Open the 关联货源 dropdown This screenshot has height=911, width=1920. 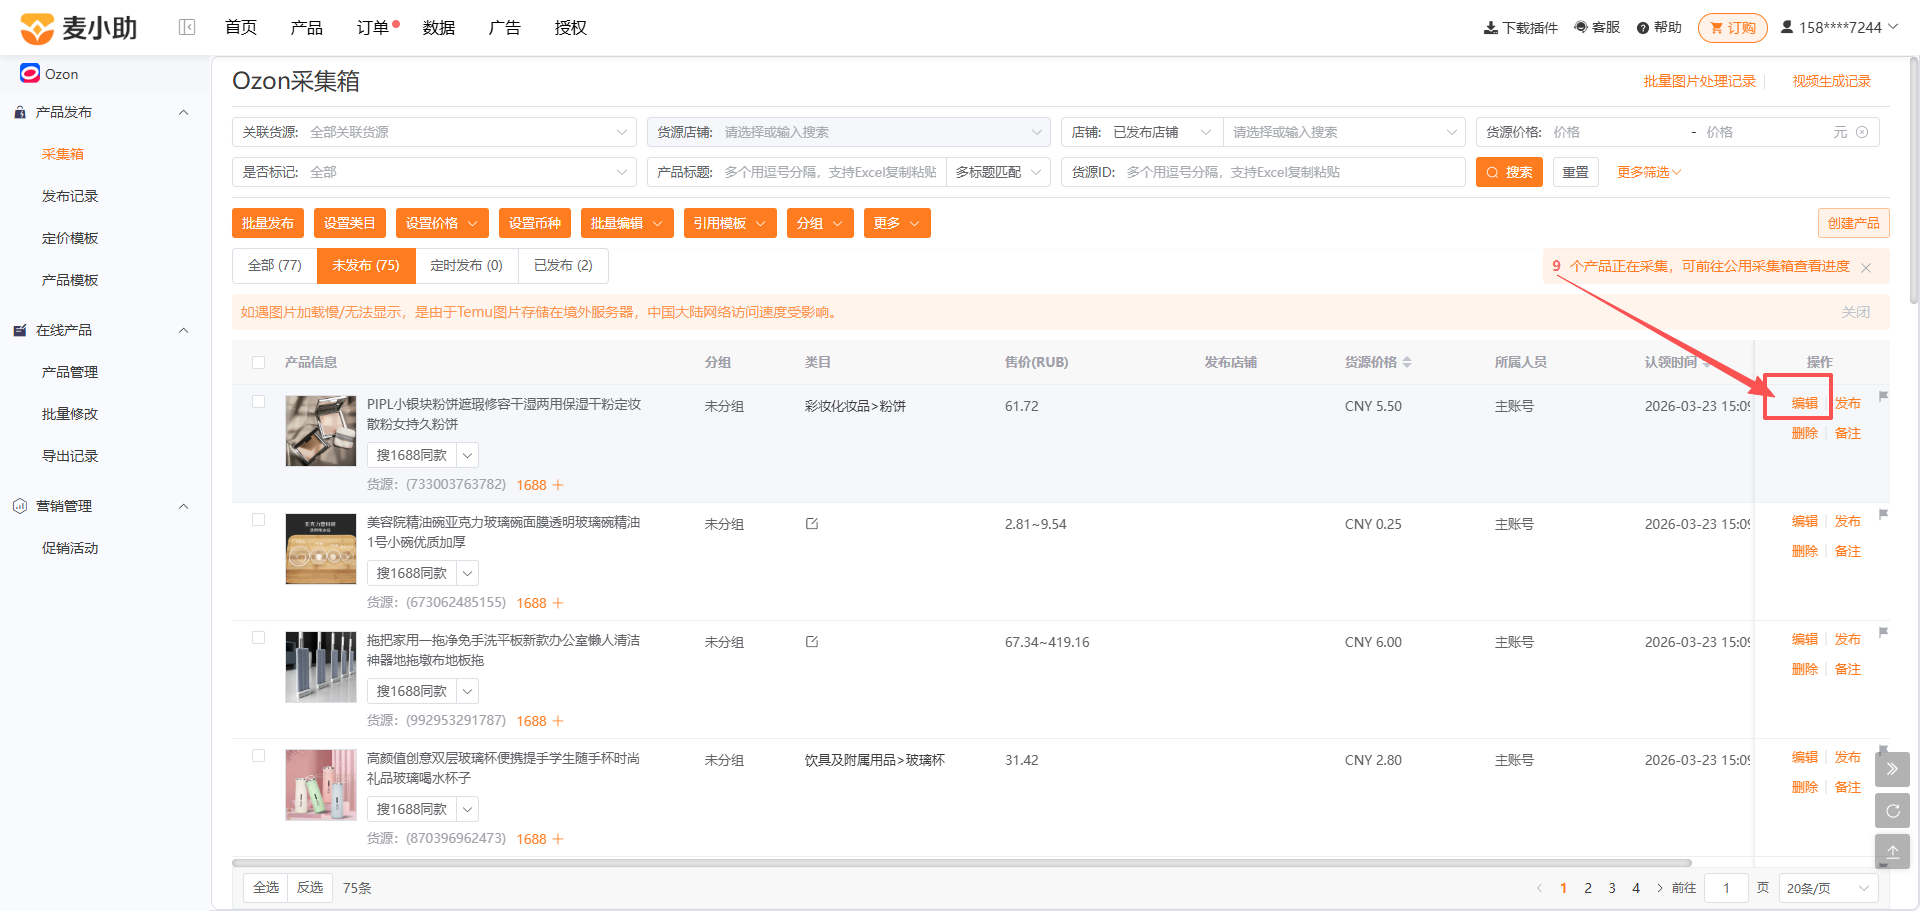point(434,132)
